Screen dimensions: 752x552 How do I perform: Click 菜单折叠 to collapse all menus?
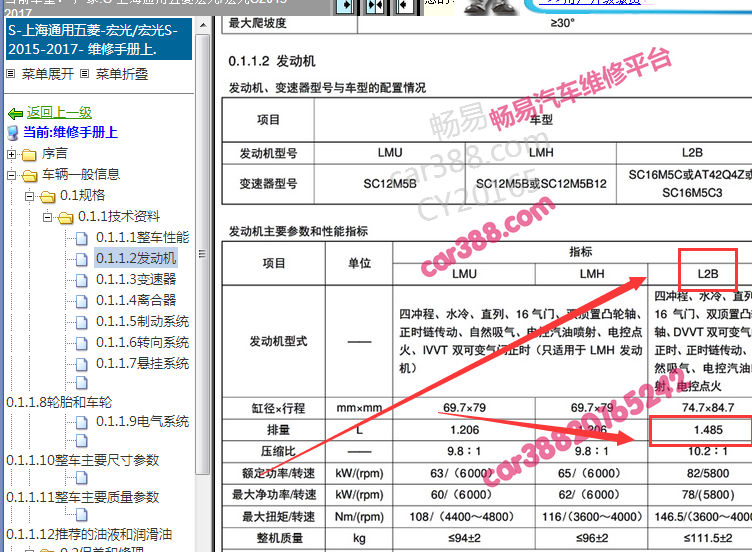point(122,74)
